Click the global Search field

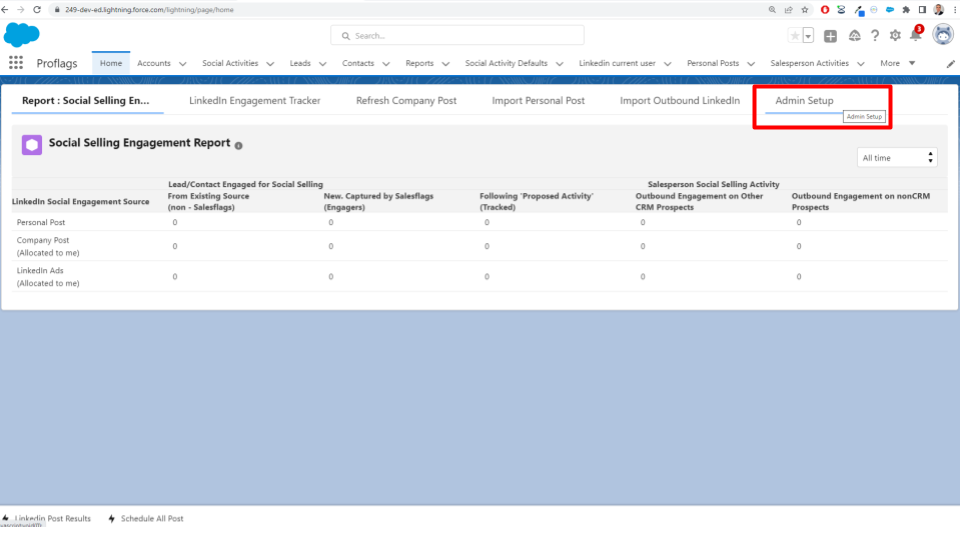(457, 36)
